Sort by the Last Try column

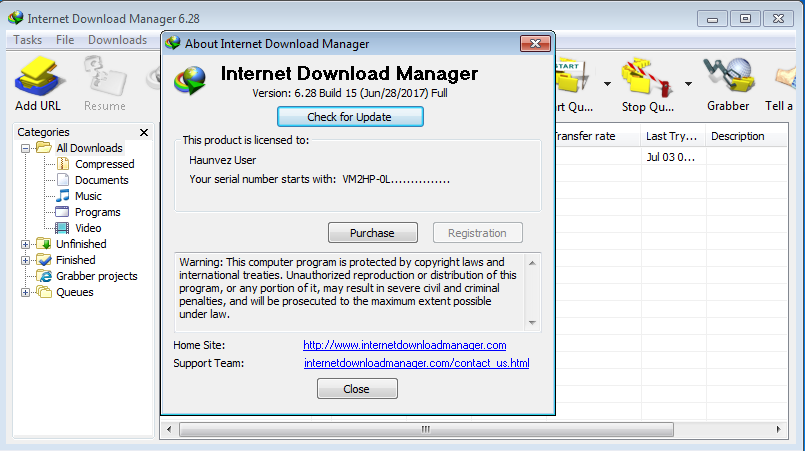click(673, 136)
